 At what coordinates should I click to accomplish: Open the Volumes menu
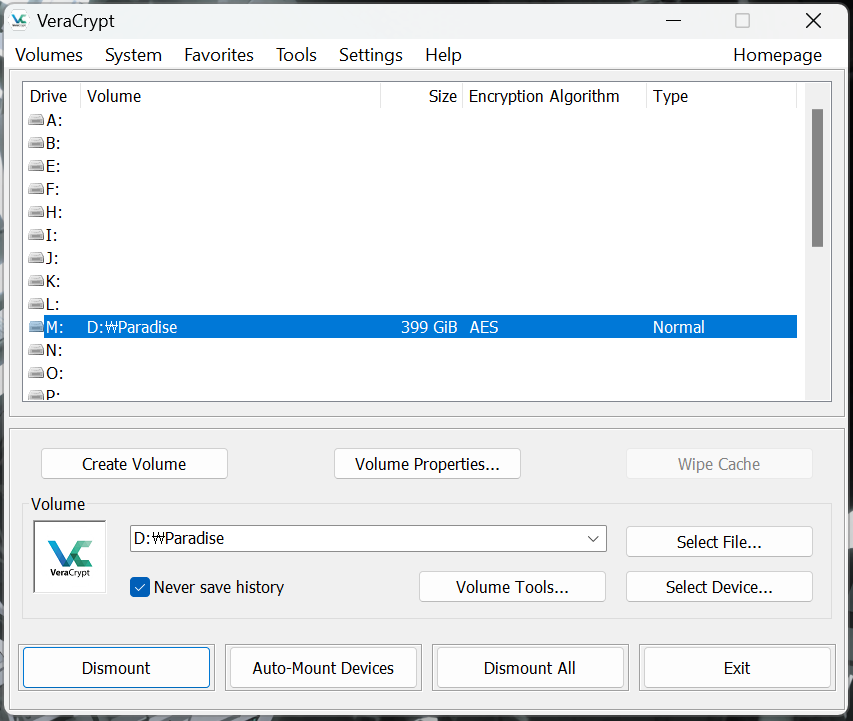(49, 55)
